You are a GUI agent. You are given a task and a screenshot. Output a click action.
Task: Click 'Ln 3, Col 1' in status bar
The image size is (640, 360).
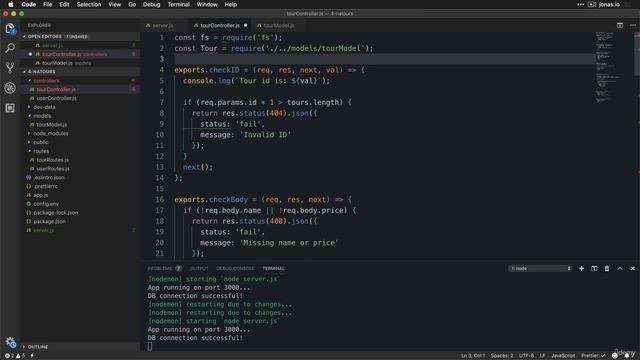coord(473,356)
